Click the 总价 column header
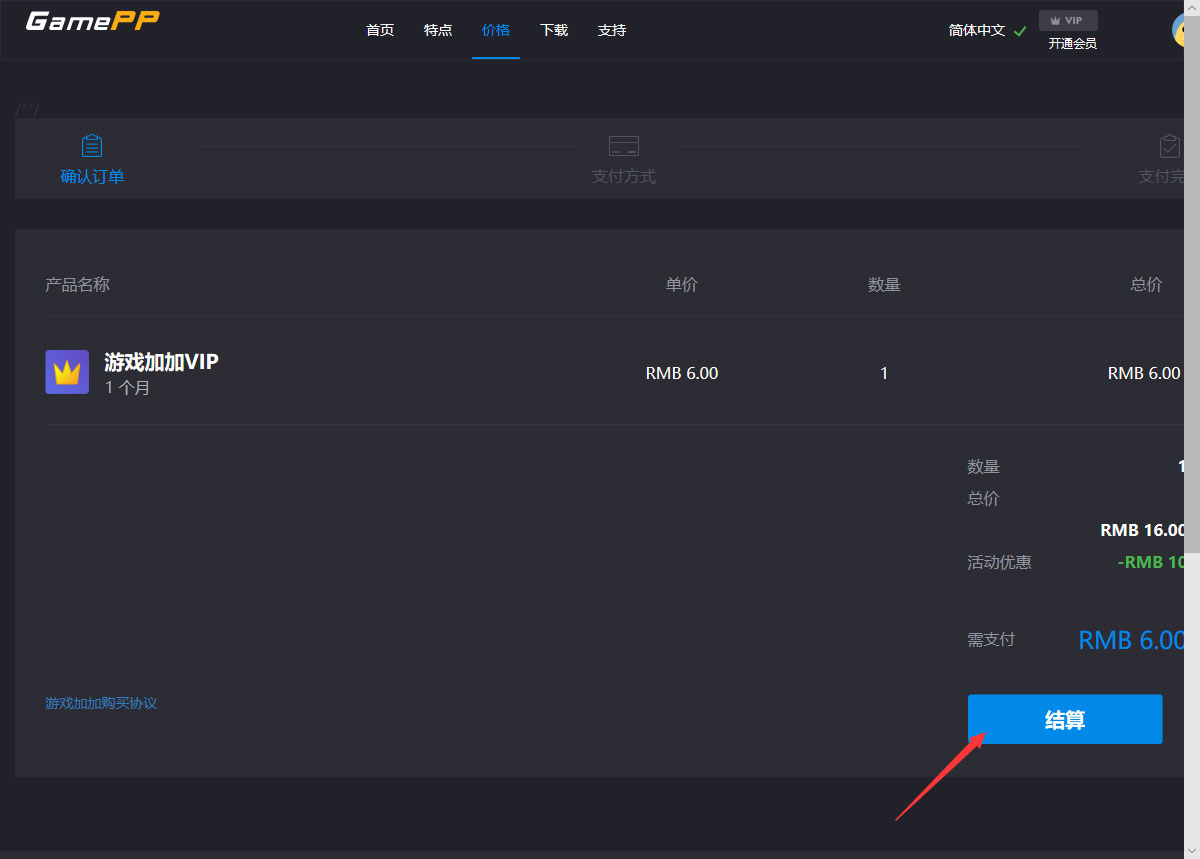 [1146, 285]
